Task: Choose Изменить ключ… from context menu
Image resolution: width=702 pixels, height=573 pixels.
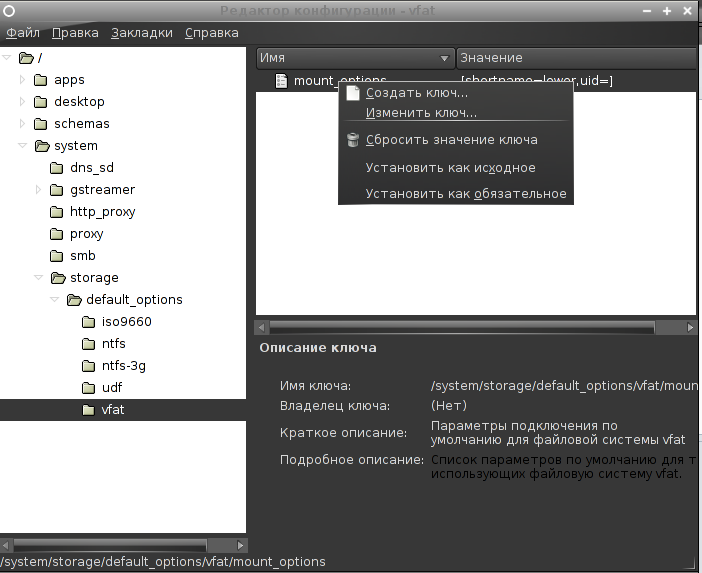Action: (x=456, y=112)
